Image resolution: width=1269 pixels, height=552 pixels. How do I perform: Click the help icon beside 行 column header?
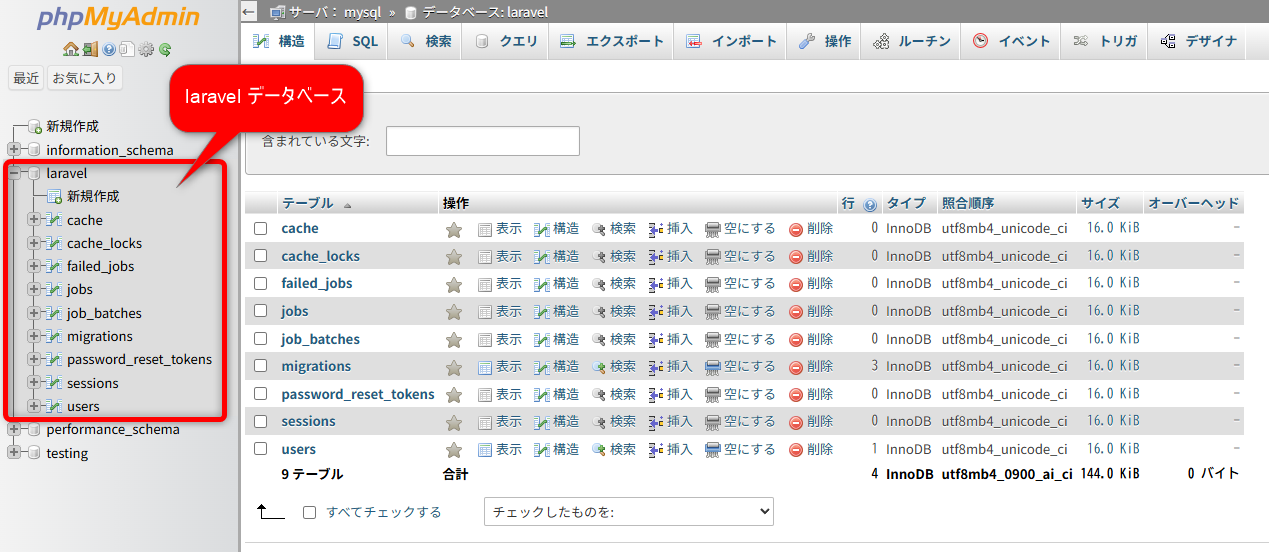[x=869, y=204]
